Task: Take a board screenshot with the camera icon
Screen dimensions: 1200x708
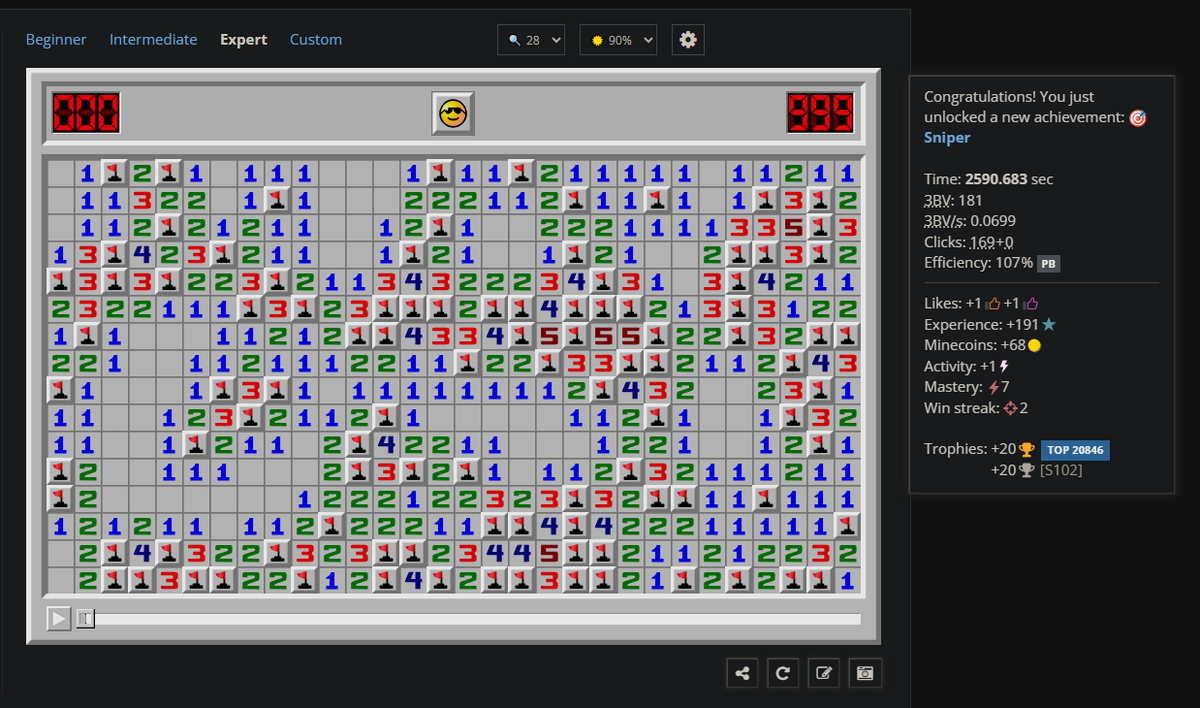Action: 865,673
